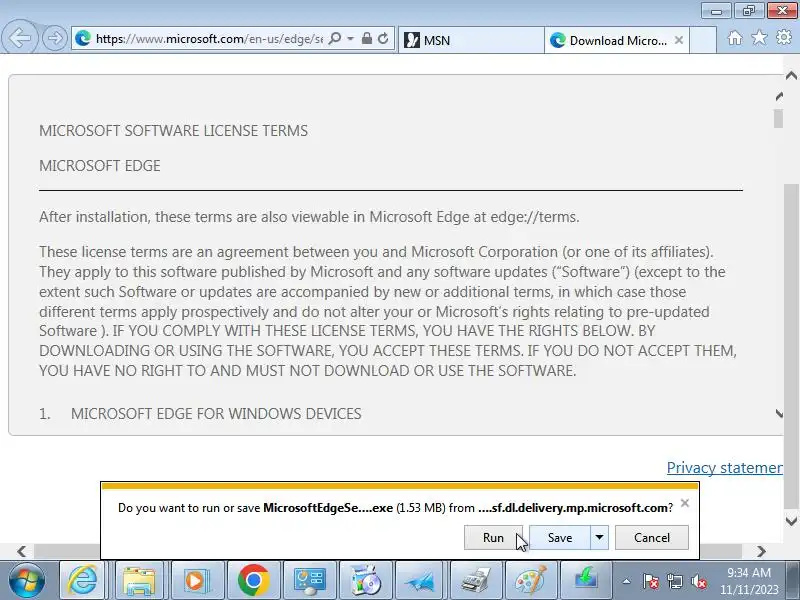Click the security lock icon in address bar
Screen dimensions: 800x600
(366, 39)
